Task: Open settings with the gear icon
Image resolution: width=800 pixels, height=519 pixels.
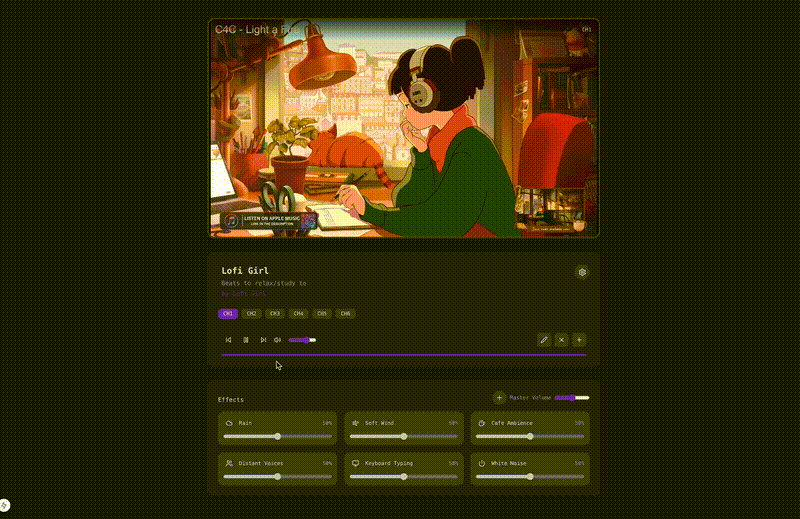Action: point(582,272)
